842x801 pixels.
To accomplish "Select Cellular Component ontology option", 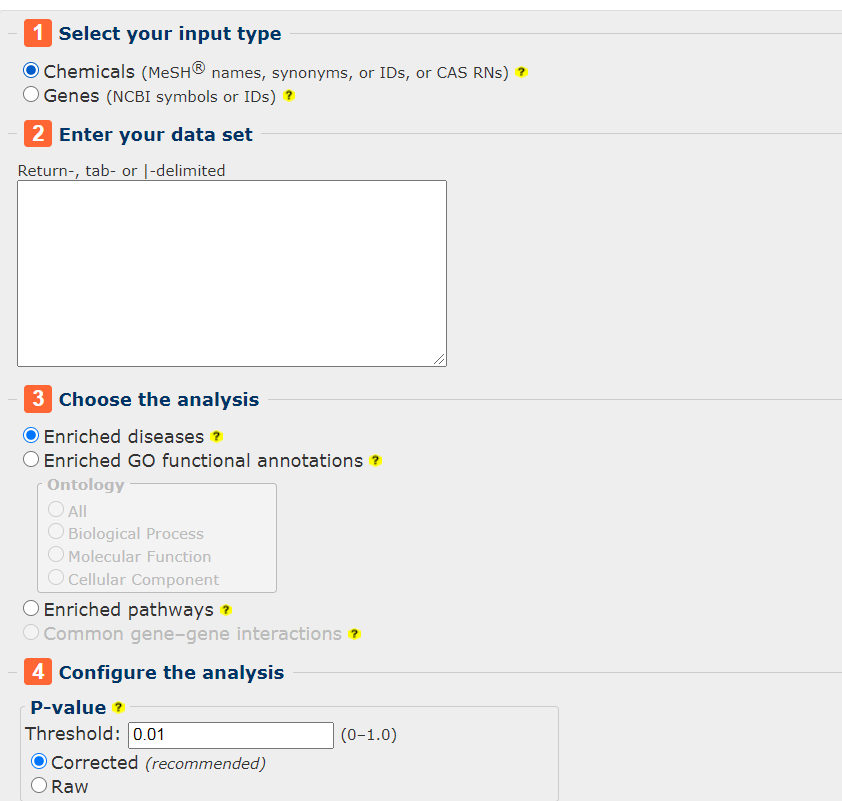I will click(x=56, y=578).
